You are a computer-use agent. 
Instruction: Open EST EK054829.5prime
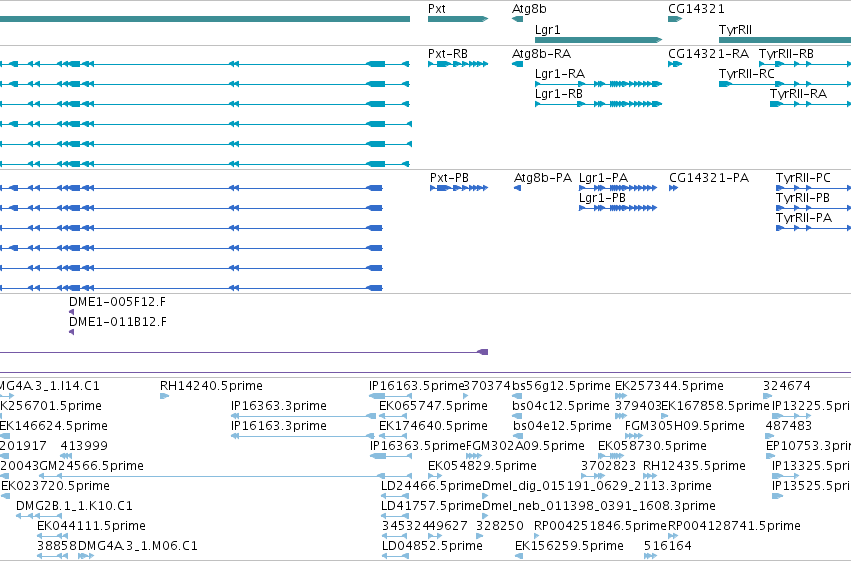click(435, 476)
